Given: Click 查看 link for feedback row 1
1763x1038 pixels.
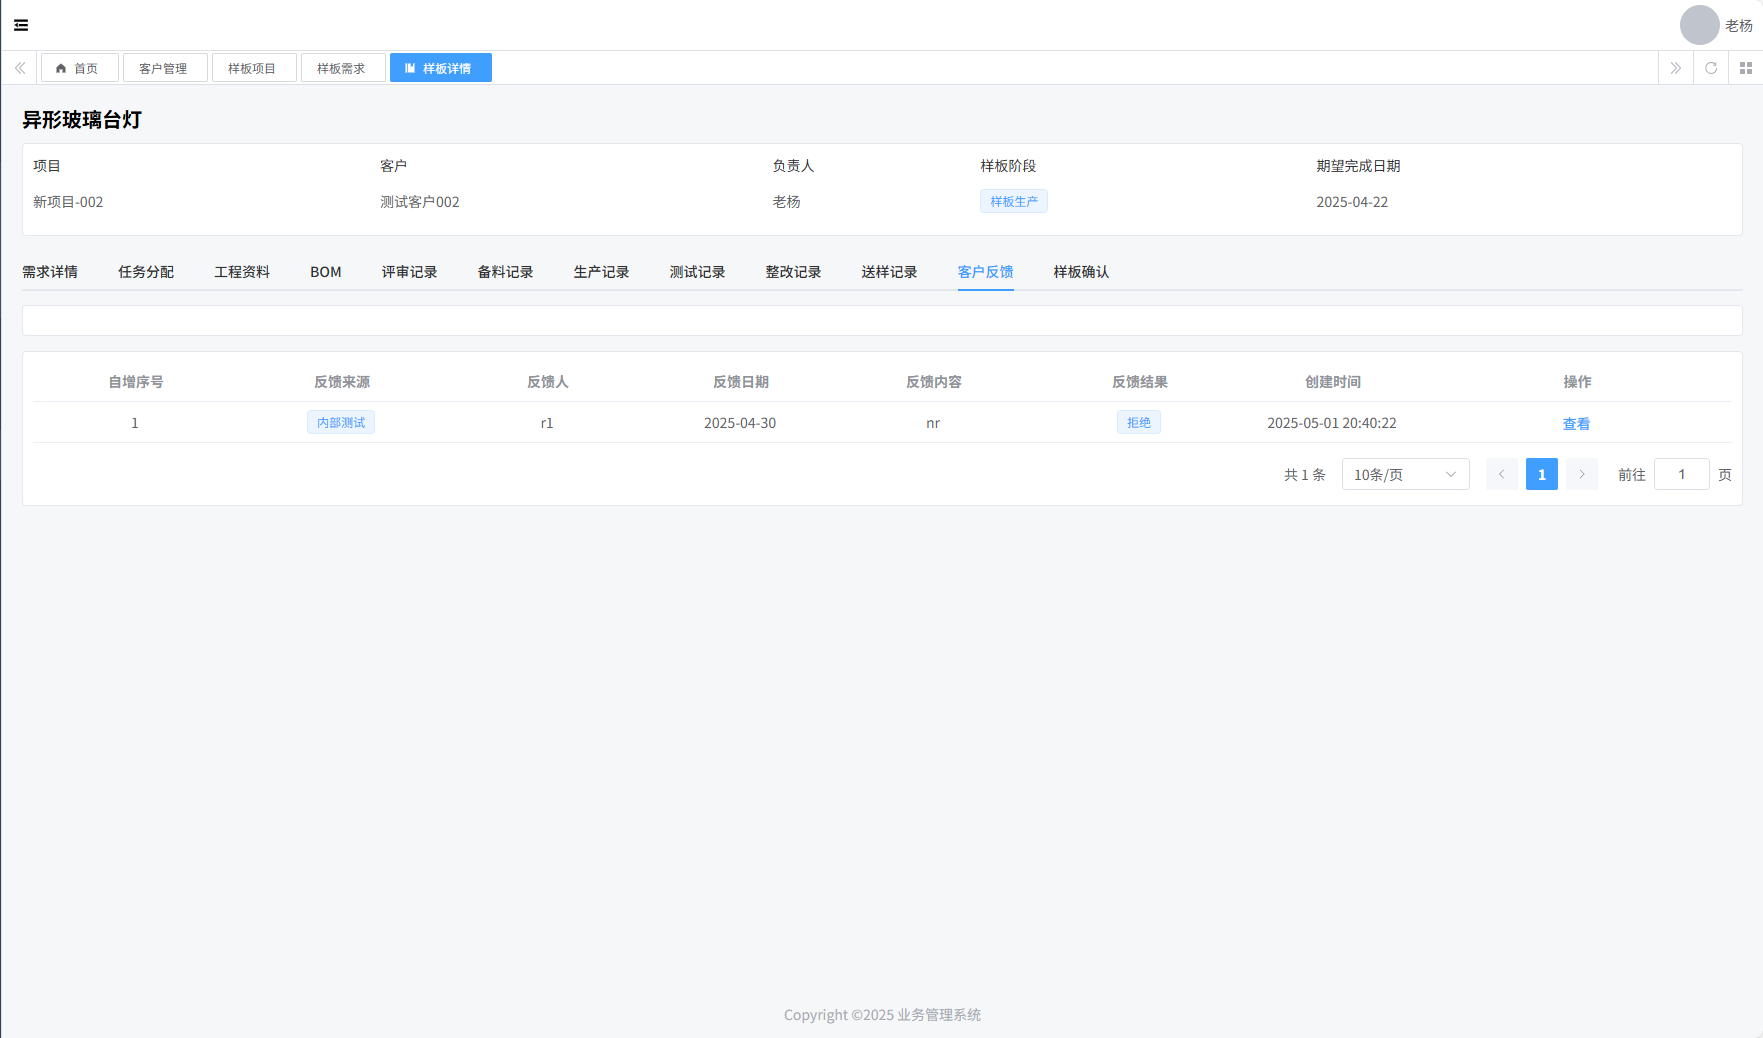Looking at the screenshot, I should [1576, 423].
